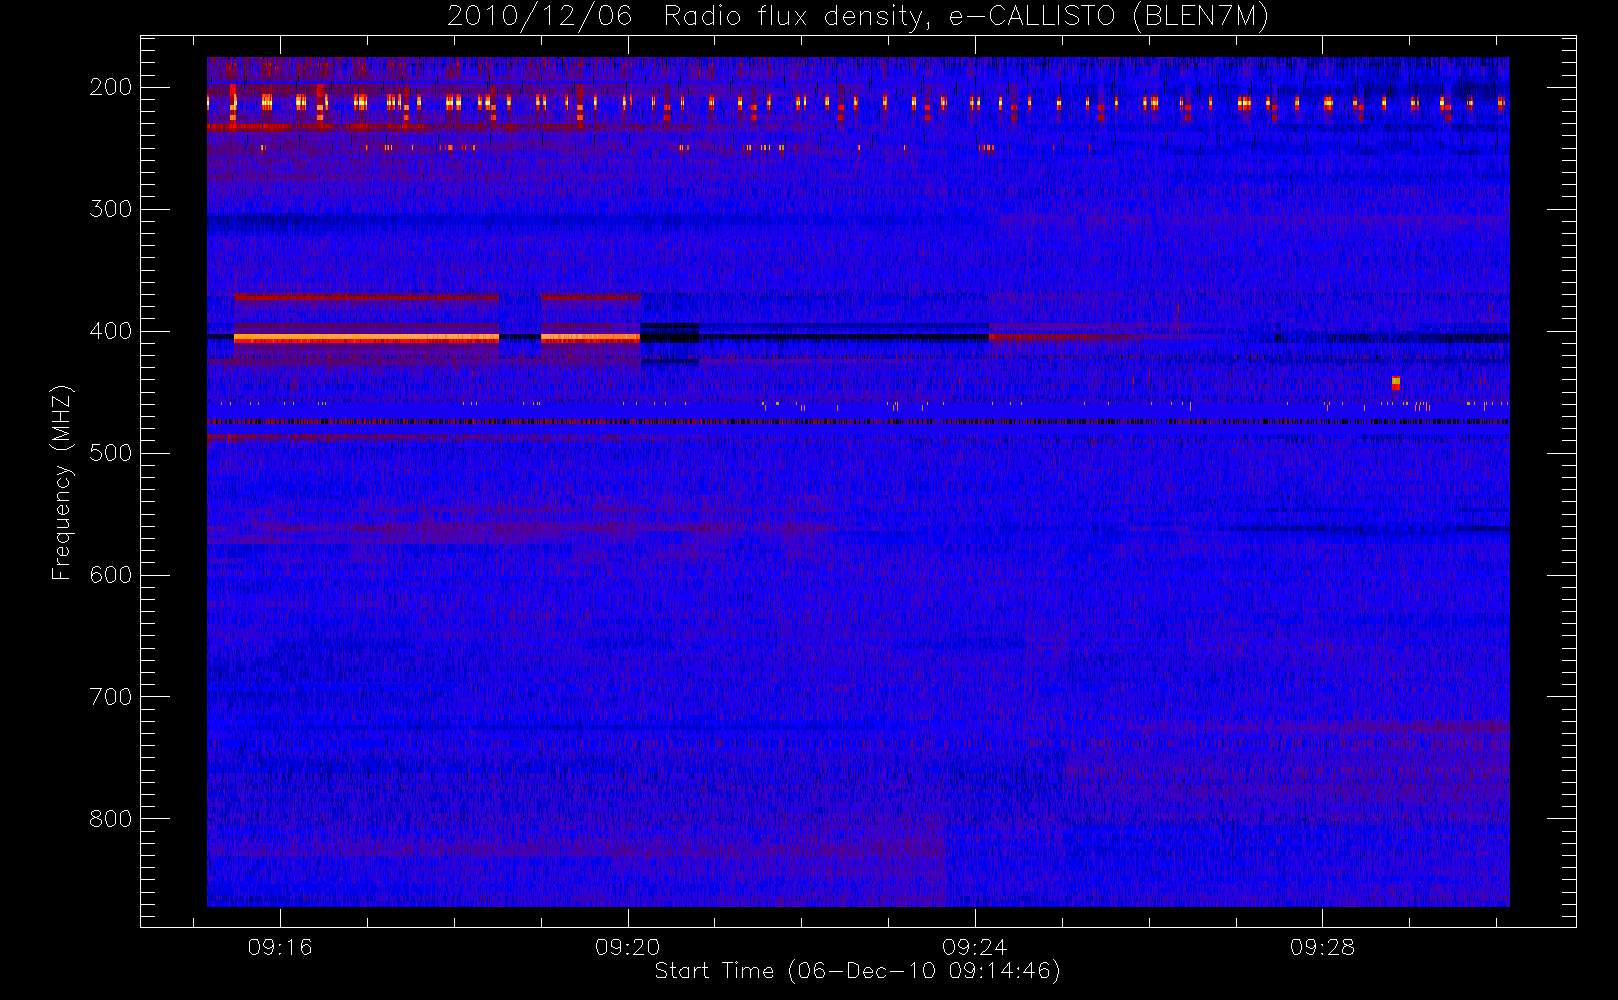Screen dimensions: 1618x1000
Task: Click the small orange burst spot near 440 MHz
Action: (1396, 383)
